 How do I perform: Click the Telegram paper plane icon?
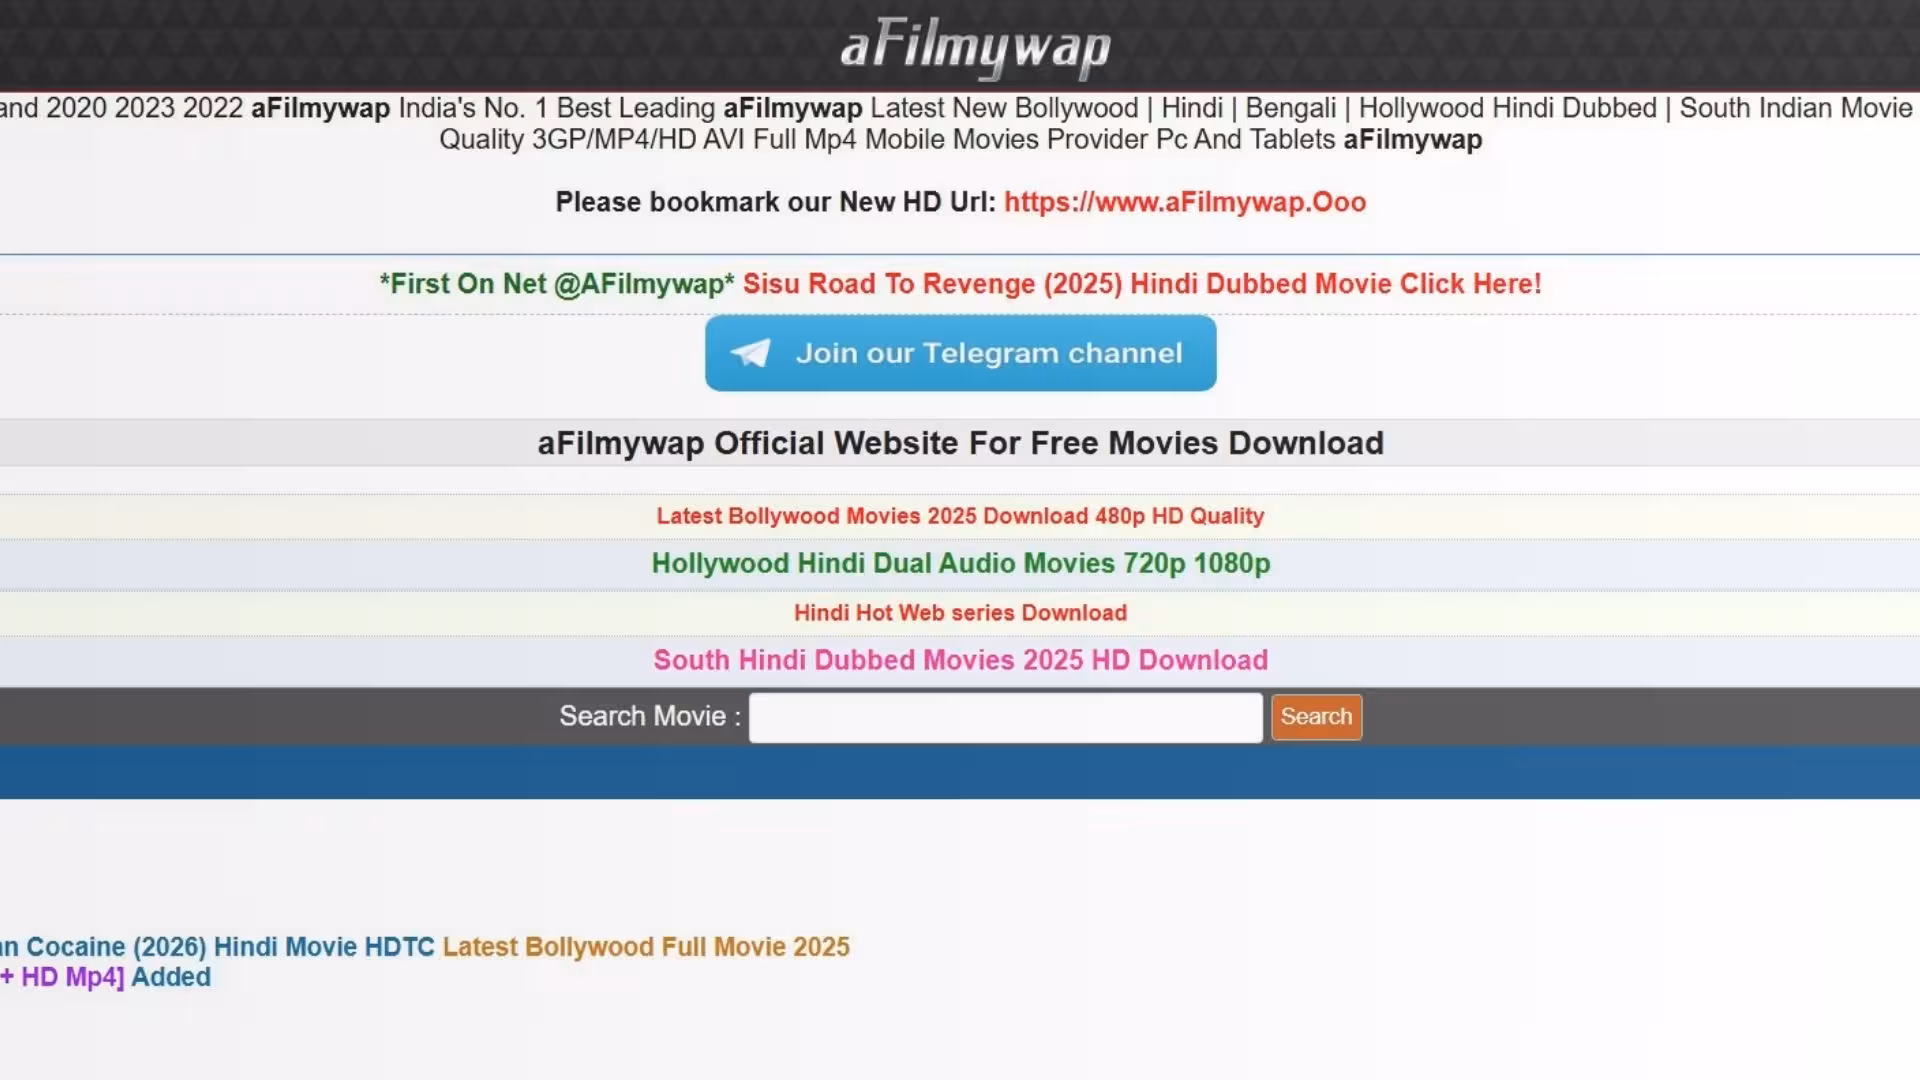click(751, 352)
